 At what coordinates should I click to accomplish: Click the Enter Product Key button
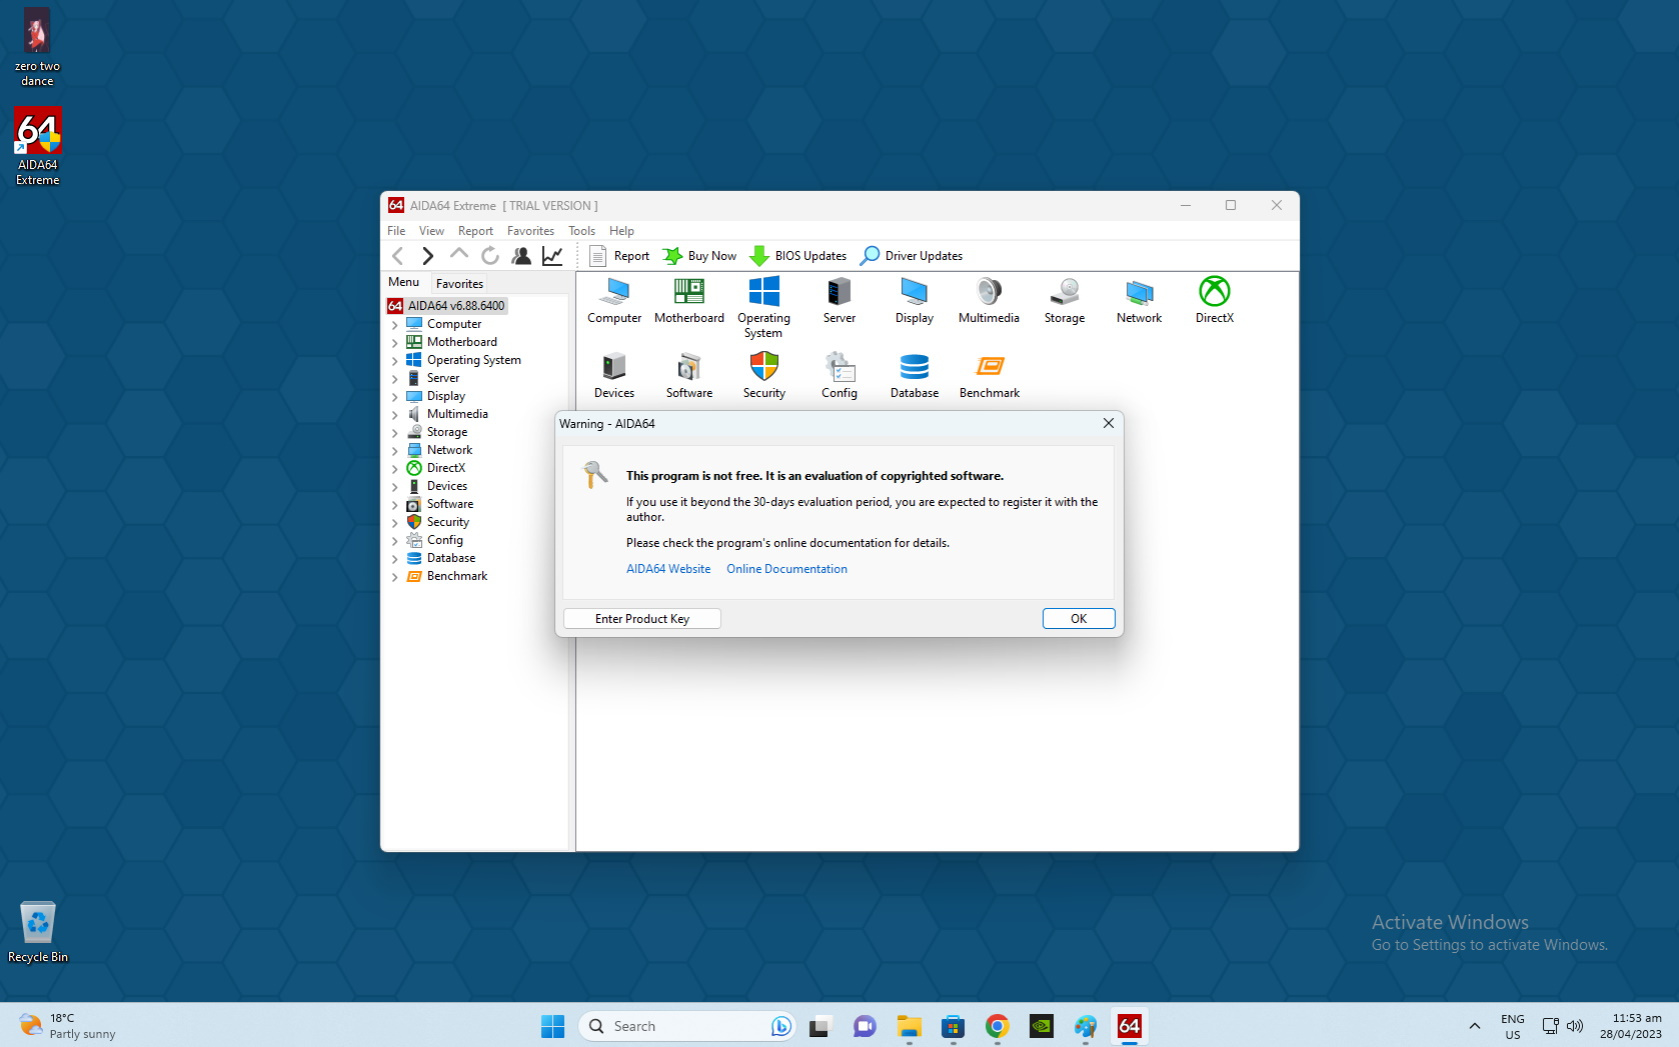tap(642, 619)
